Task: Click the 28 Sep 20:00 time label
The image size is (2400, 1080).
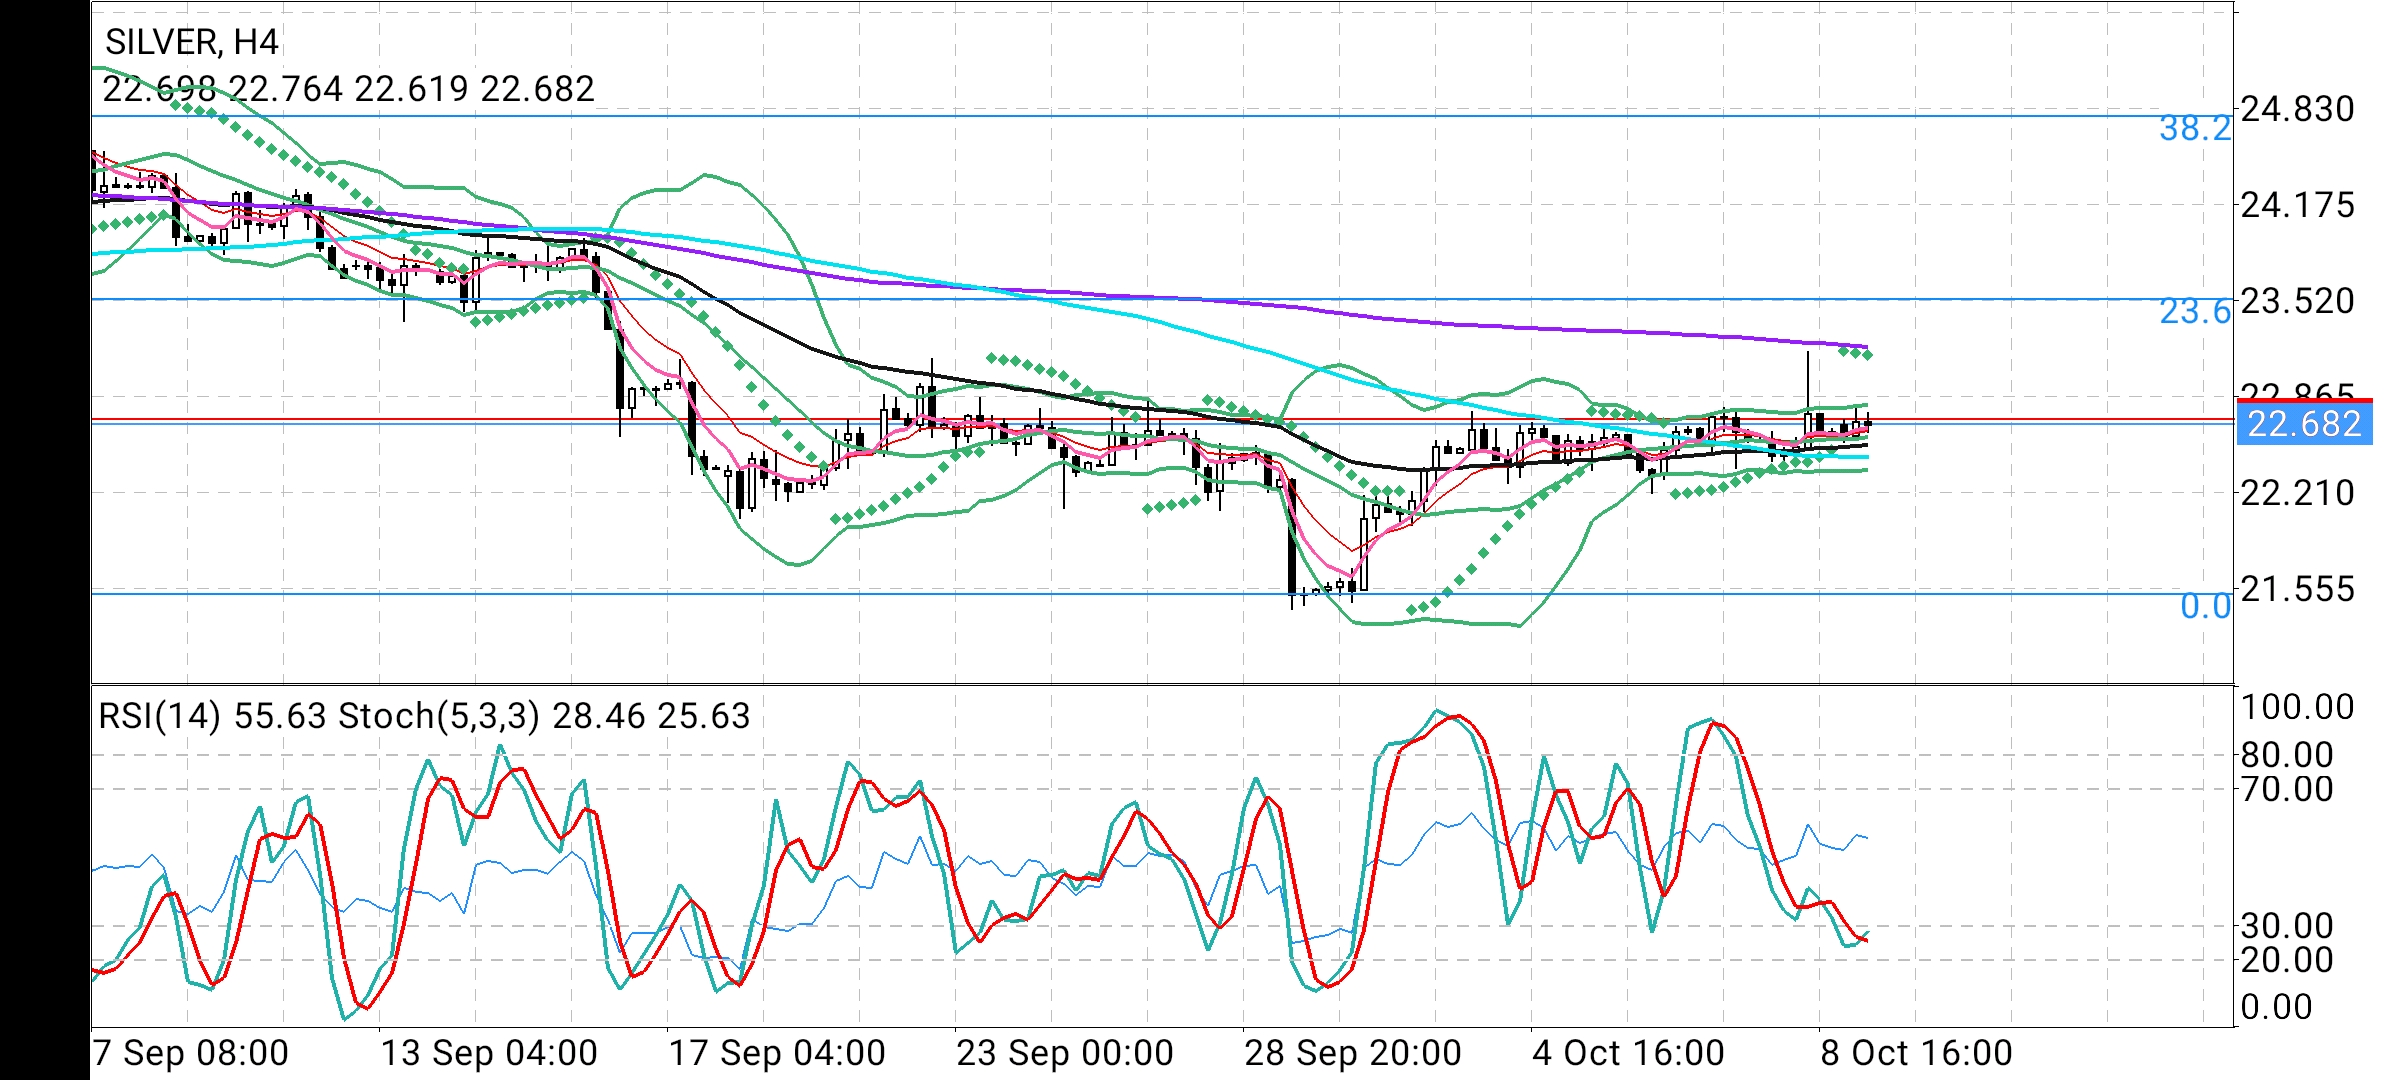Action: (x=1353, y=1053)
